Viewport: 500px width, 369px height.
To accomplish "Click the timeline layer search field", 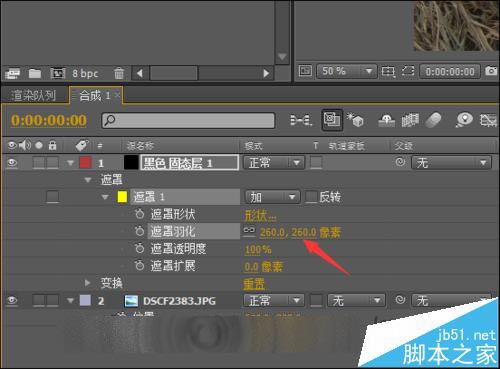I will pos(188,120).
